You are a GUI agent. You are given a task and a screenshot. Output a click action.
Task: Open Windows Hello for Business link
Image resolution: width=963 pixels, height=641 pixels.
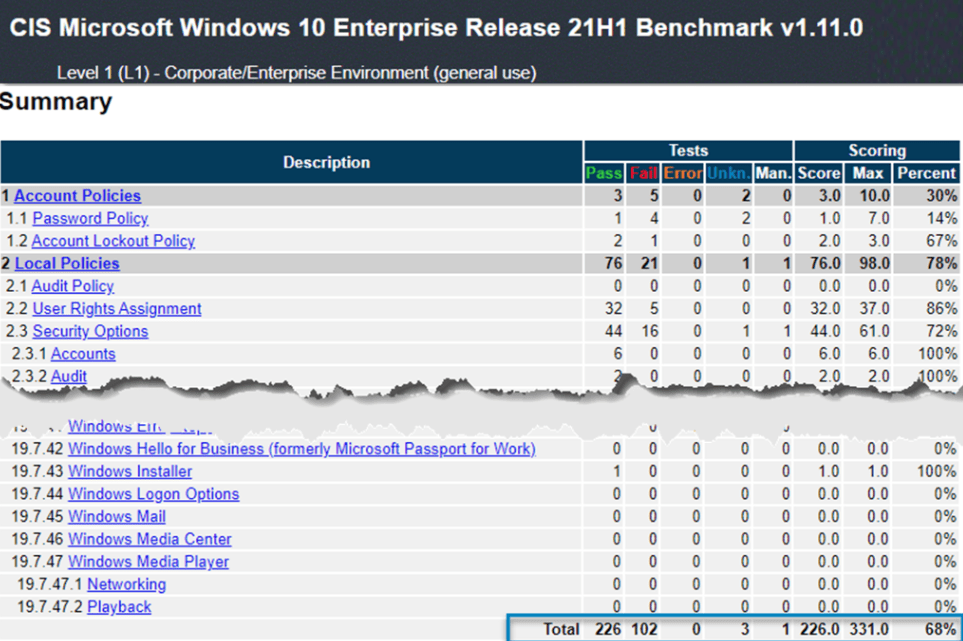pos(302,449)
